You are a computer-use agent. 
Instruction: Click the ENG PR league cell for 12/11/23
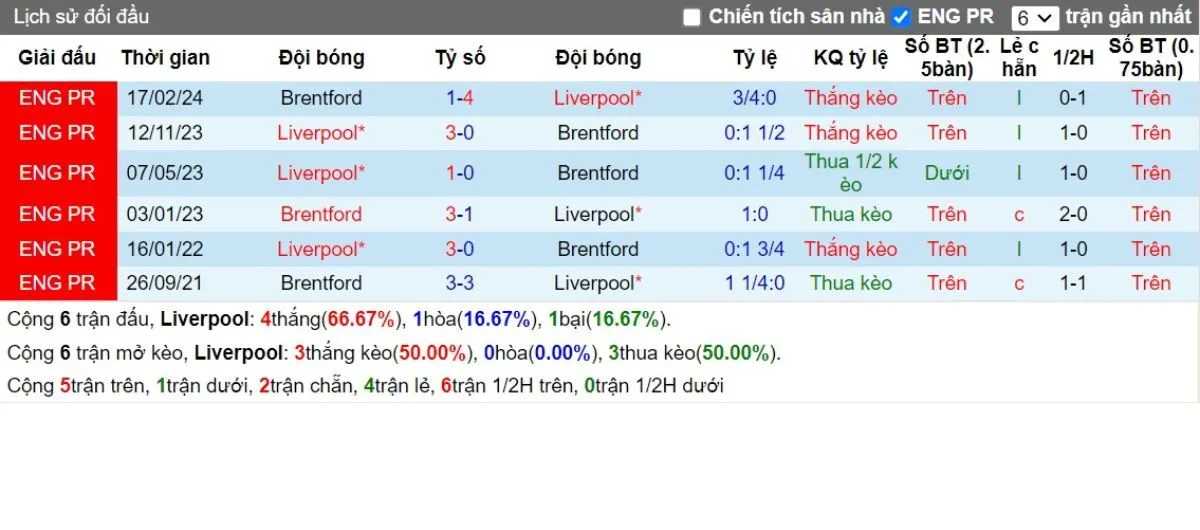(57, 133)
